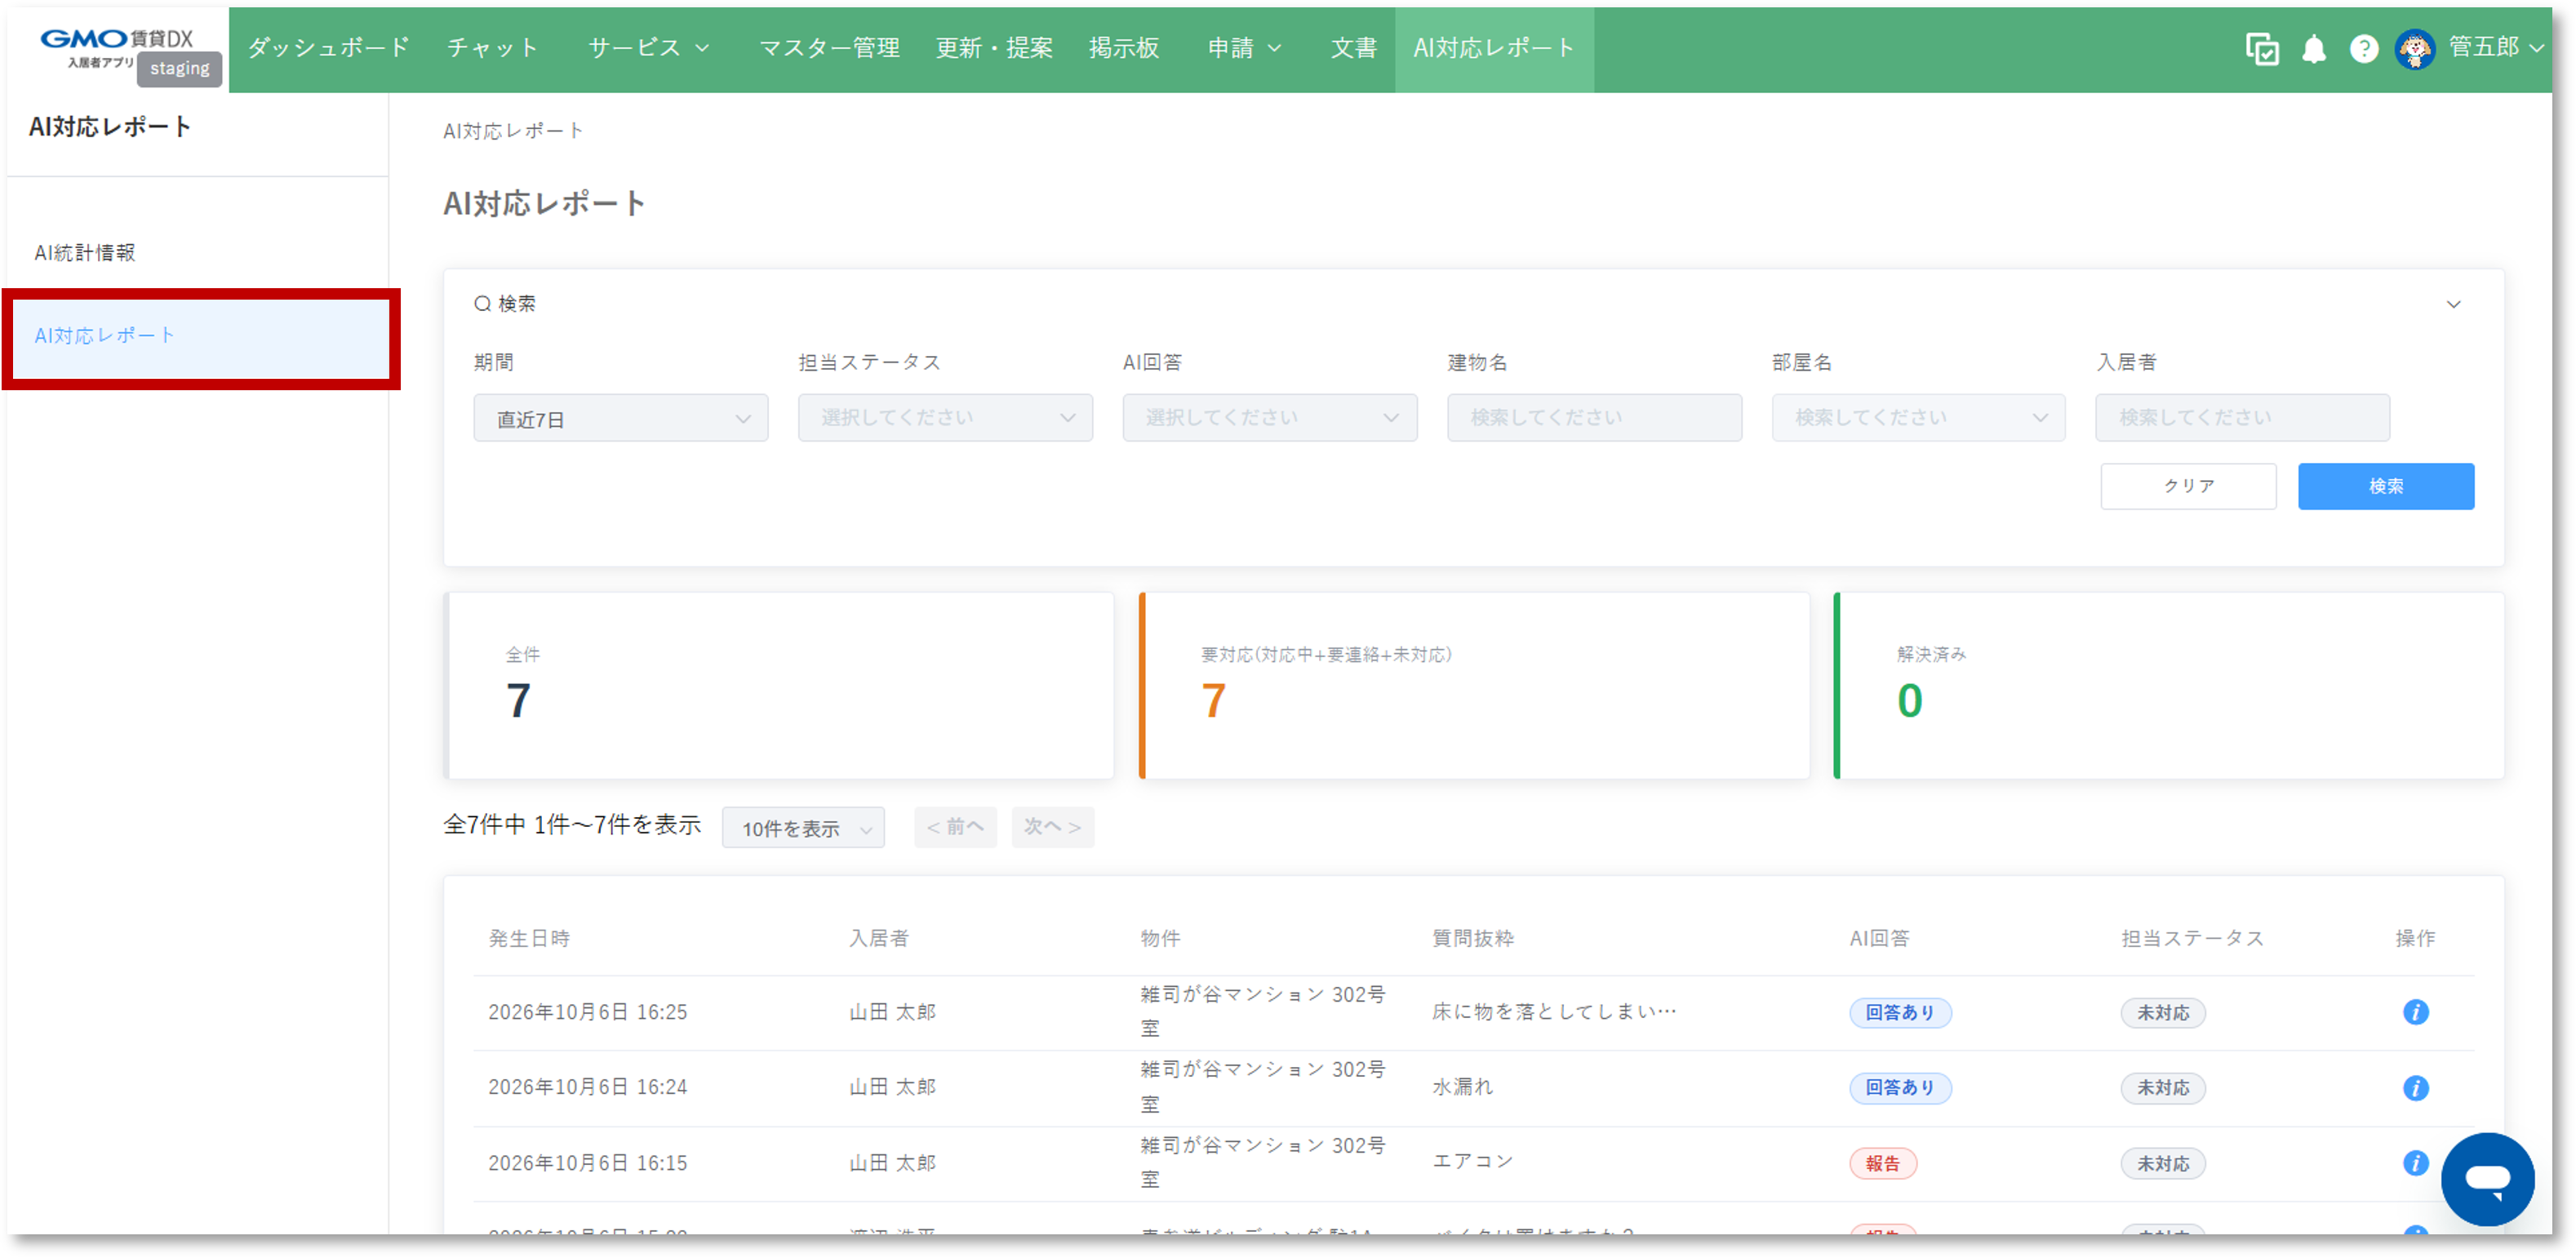Click 未対応 status in the 16:25 row

(x=2163, y=1013)
